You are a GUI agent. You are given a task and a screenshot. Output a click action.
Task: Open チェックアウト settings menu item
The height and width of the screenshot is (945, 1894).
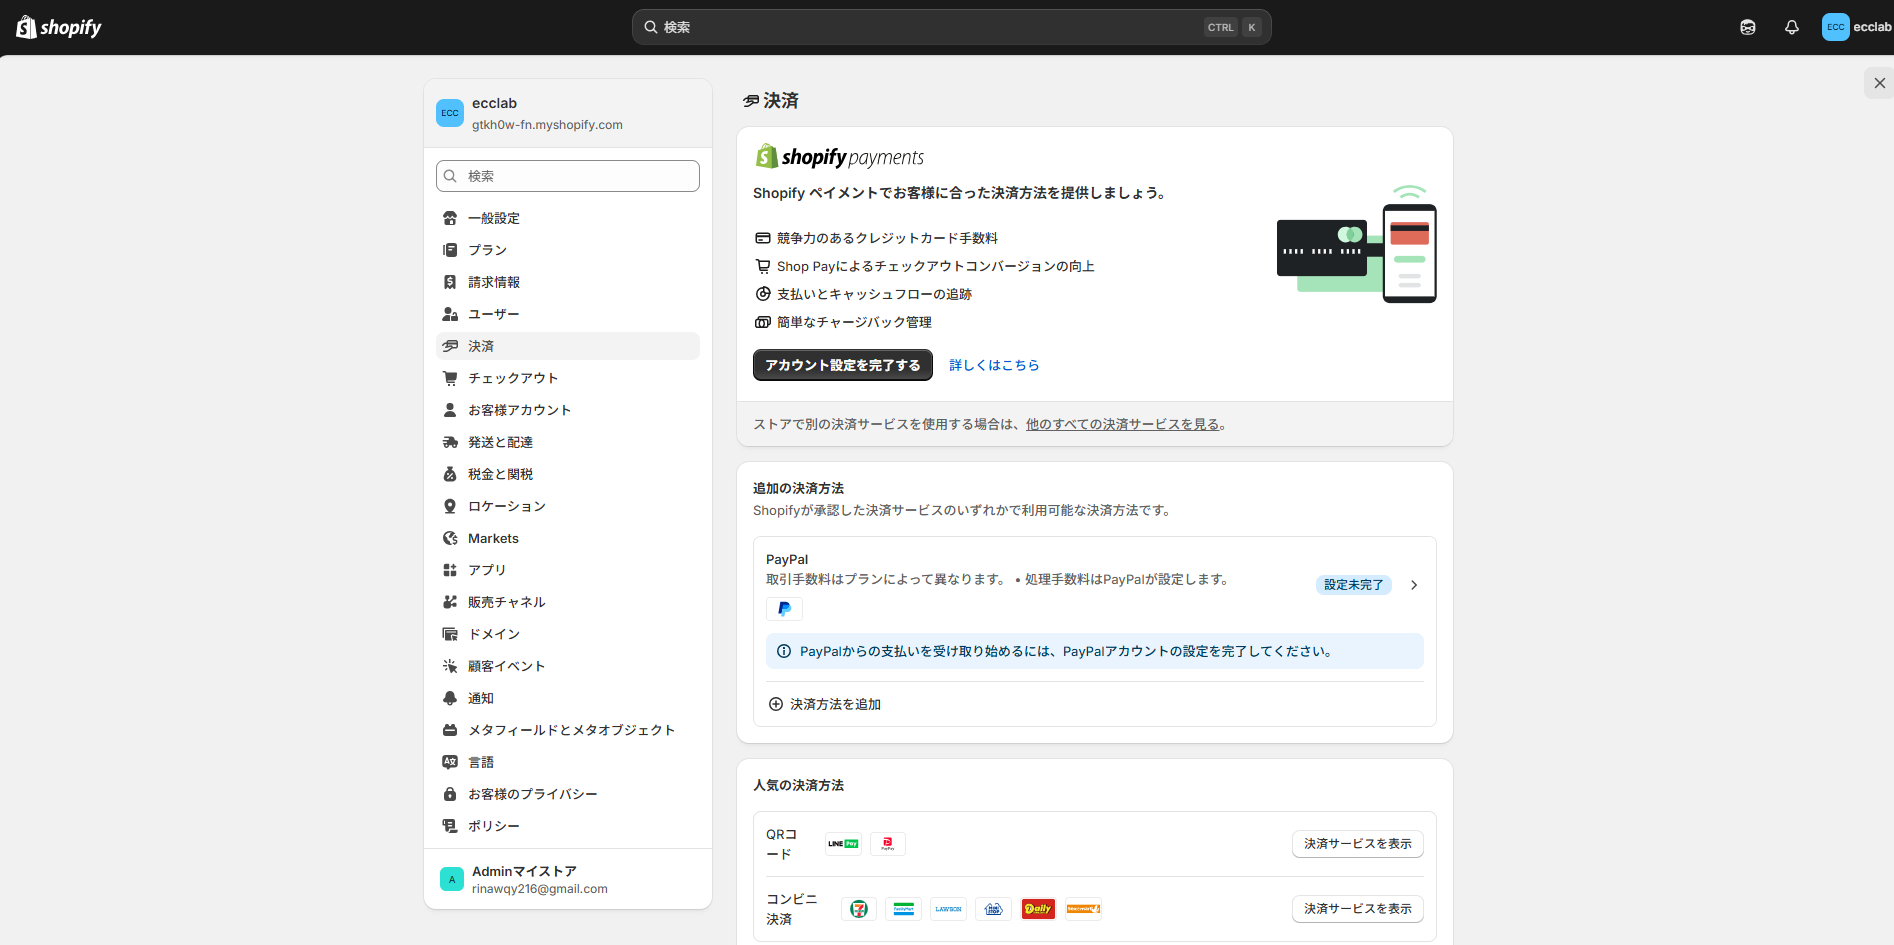513,378
